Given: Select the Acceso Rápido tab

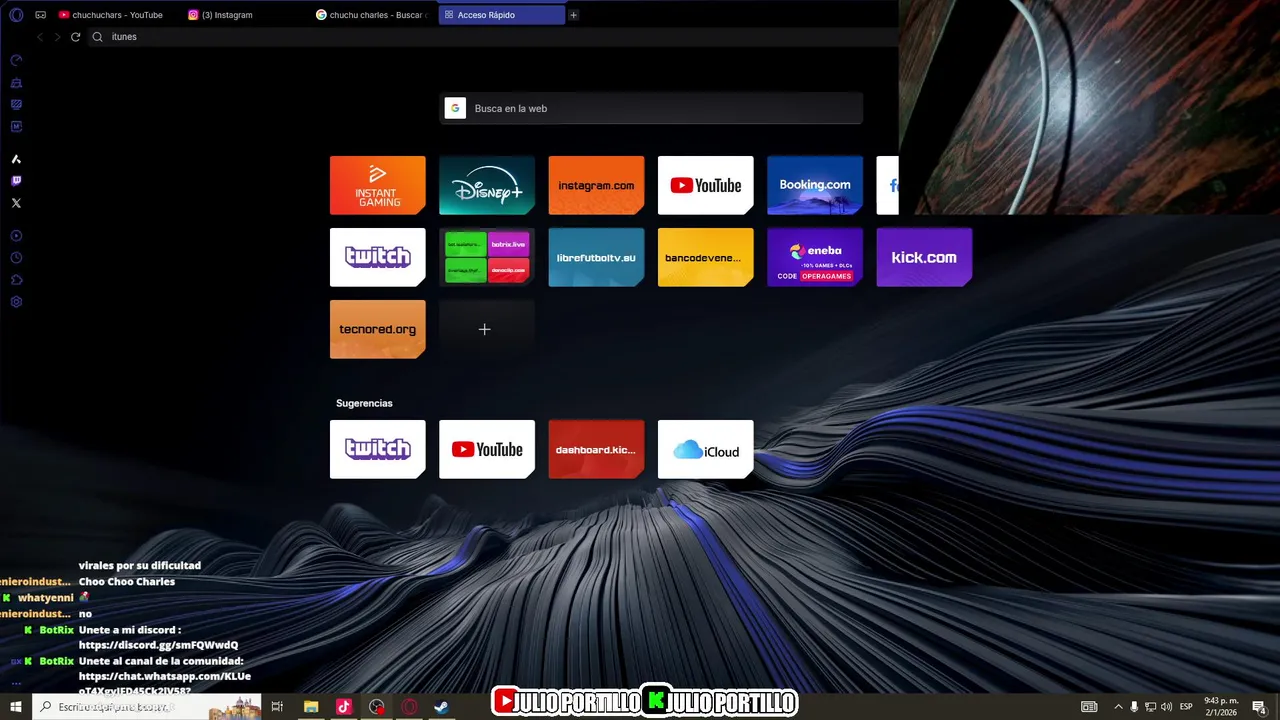Looking at the screenshot, I should (x=501, y=15).
